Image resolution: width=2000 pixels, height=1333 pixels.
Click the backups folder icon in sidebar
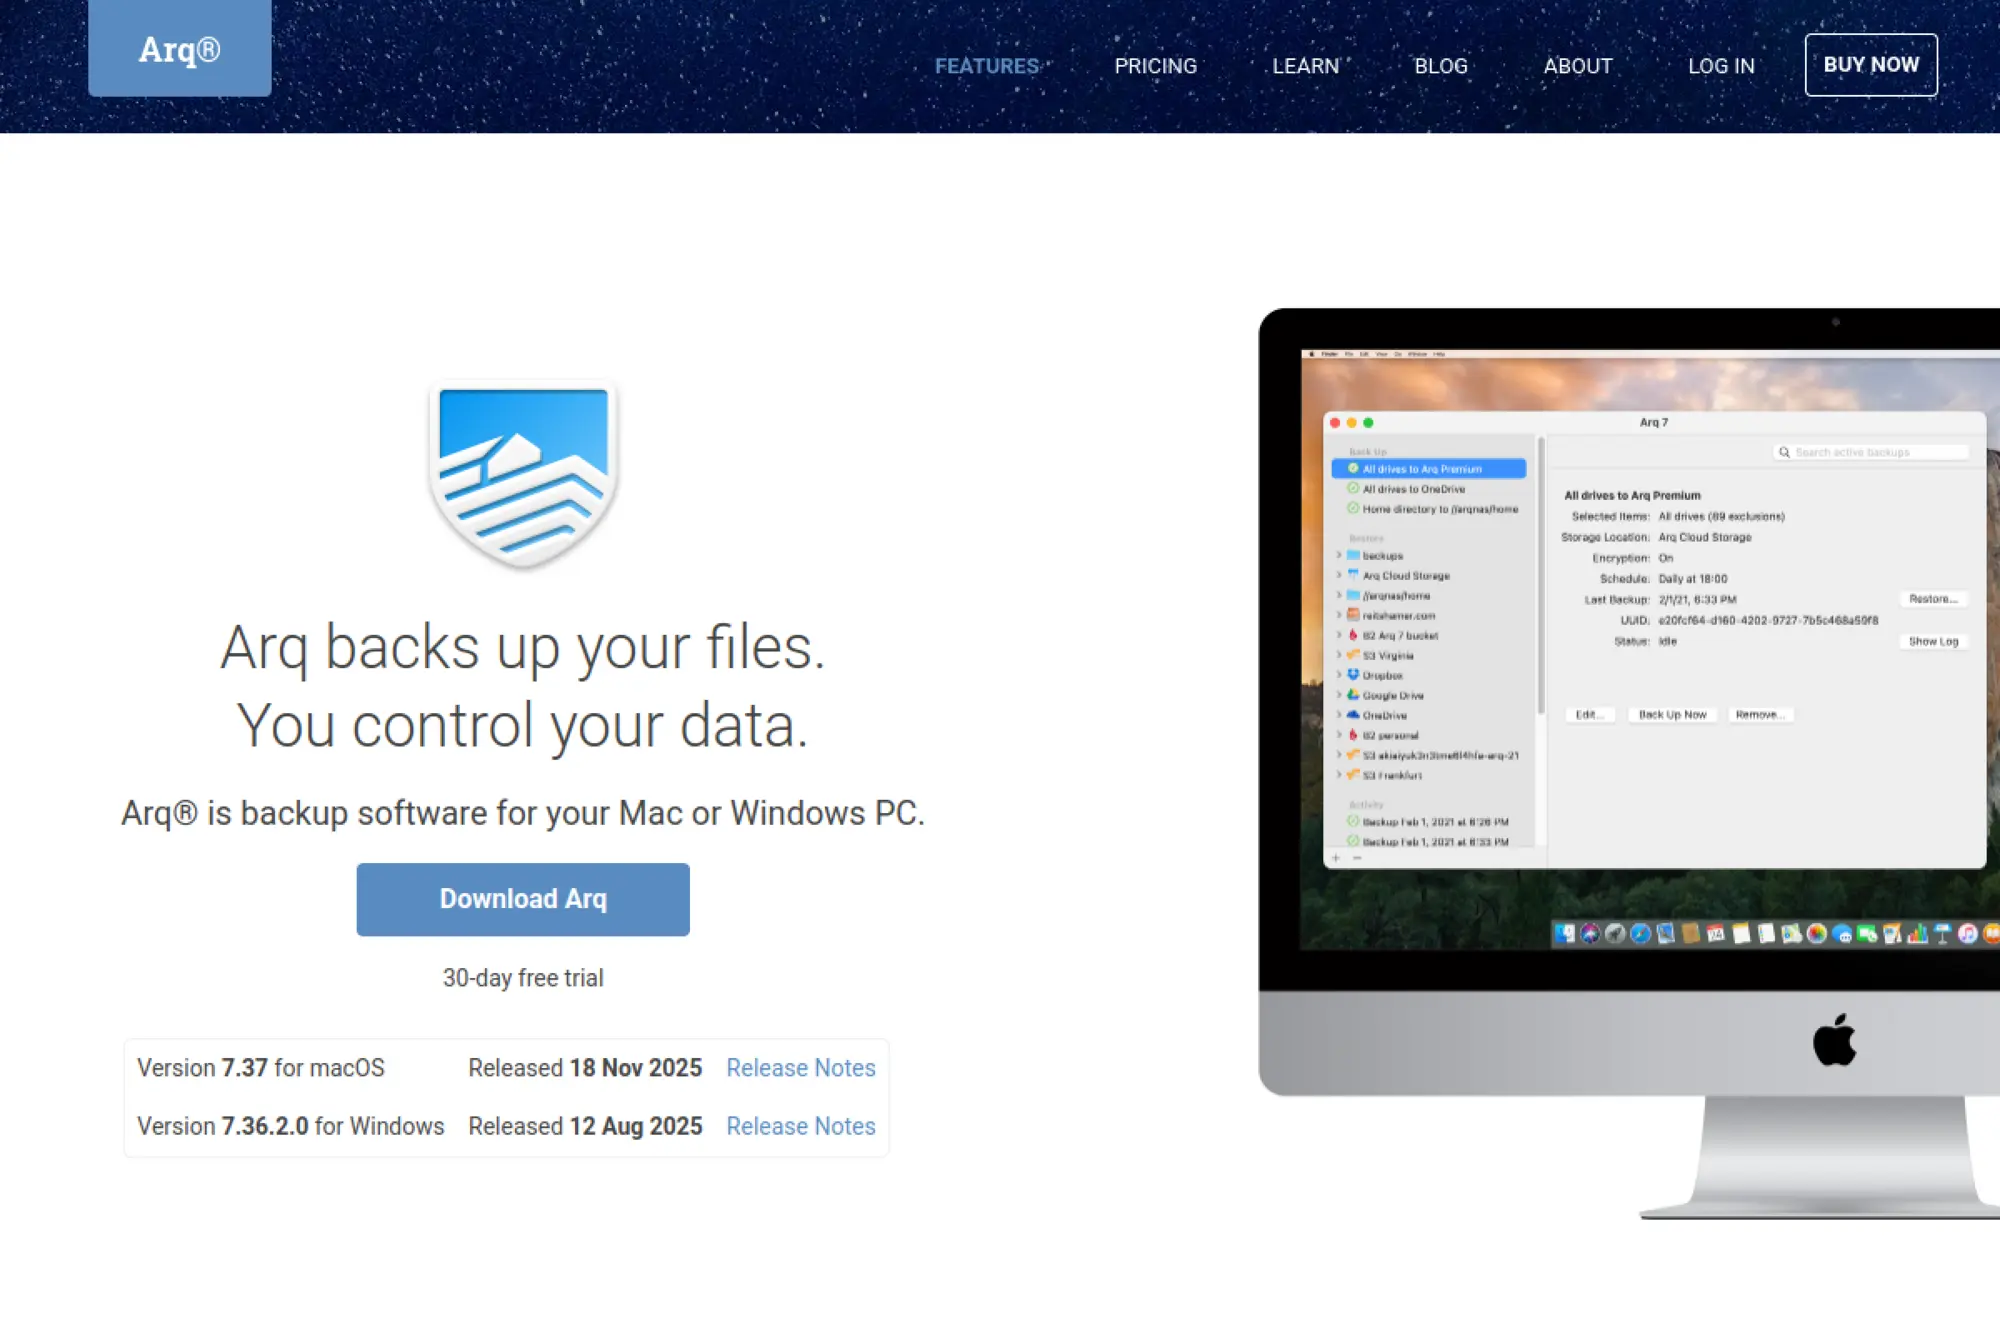(x=1353, y=556)
